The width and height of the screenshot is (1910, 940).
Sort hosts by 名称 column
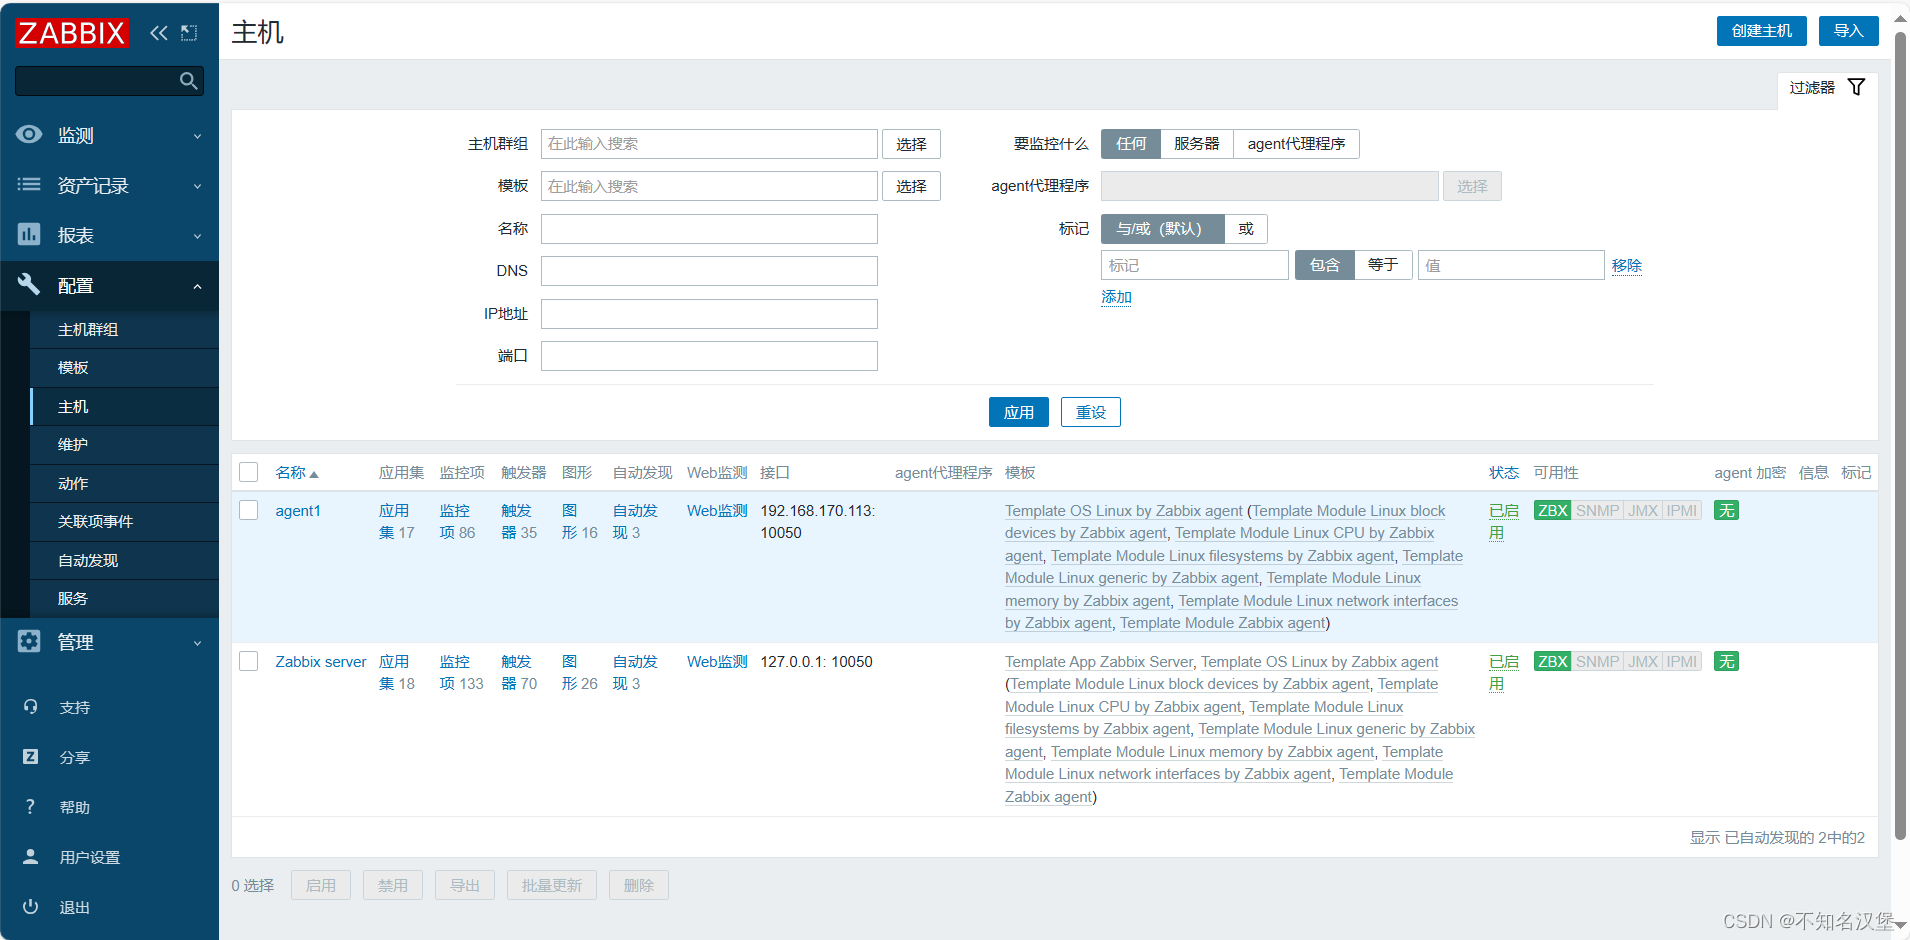coord(296,473)
